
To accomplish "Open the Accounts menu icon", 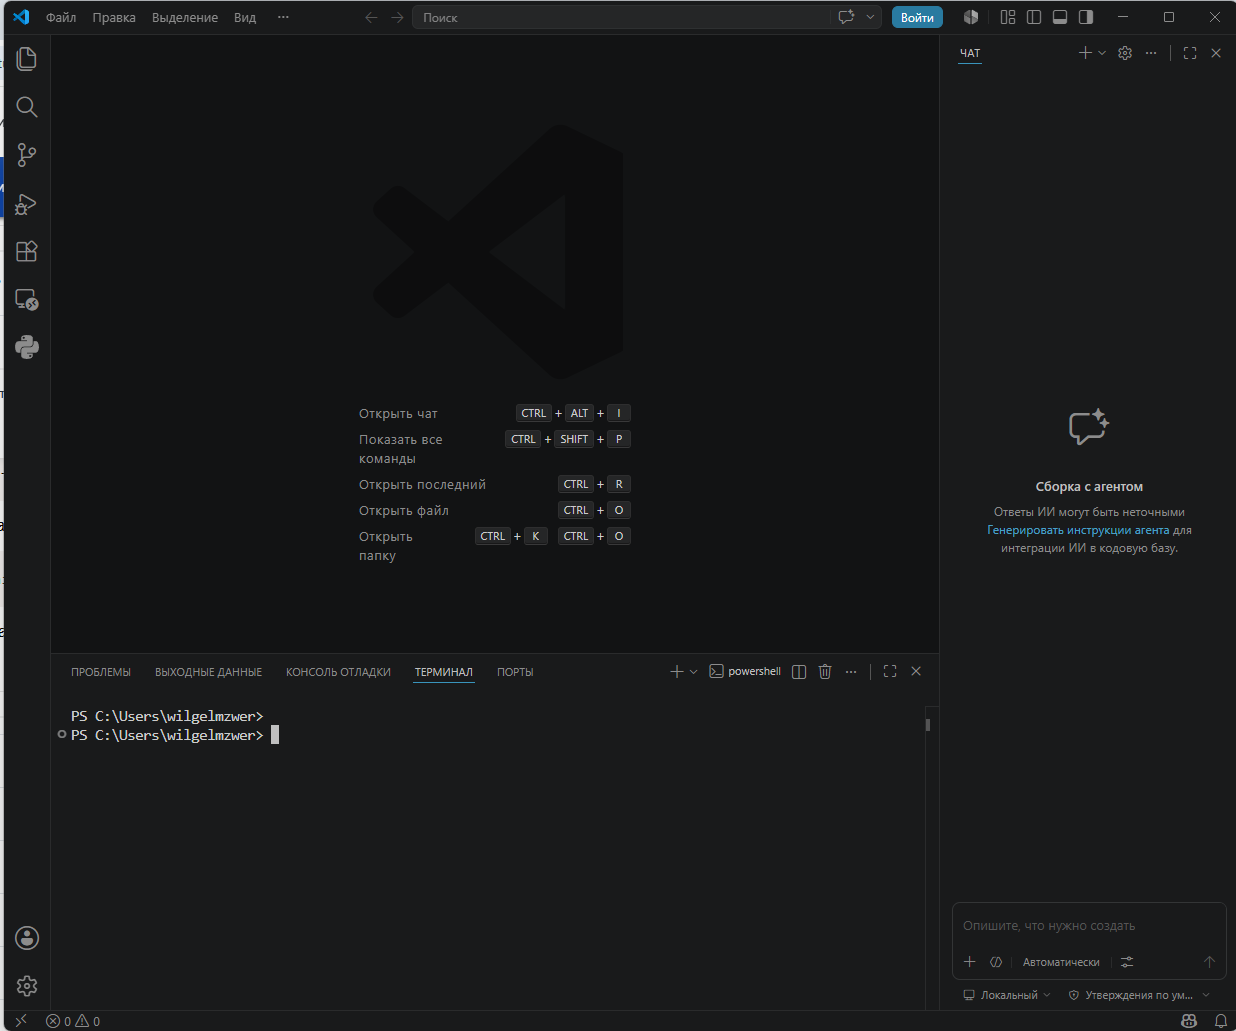I will (x=27, y=937).
